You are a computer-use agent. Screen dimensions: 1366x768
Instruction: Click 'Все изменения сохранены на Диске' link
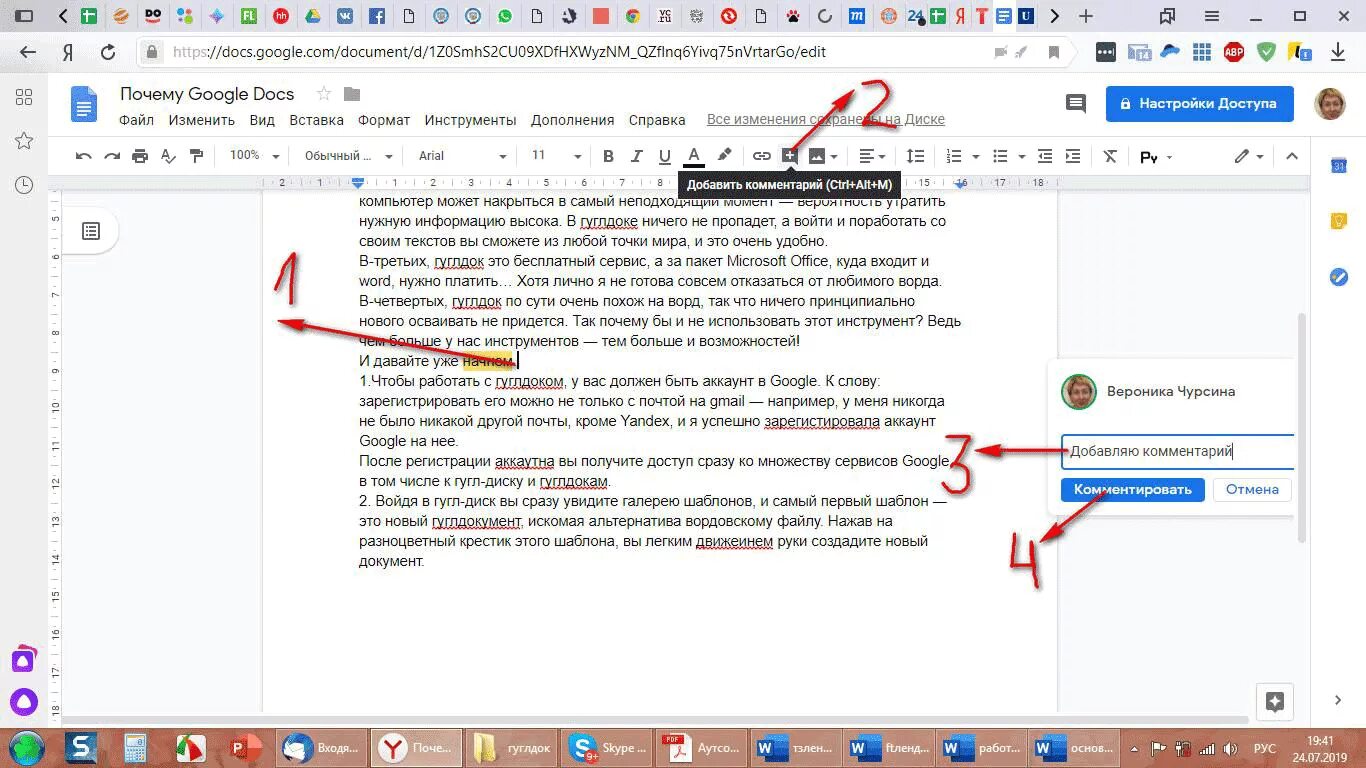[826, 120]
